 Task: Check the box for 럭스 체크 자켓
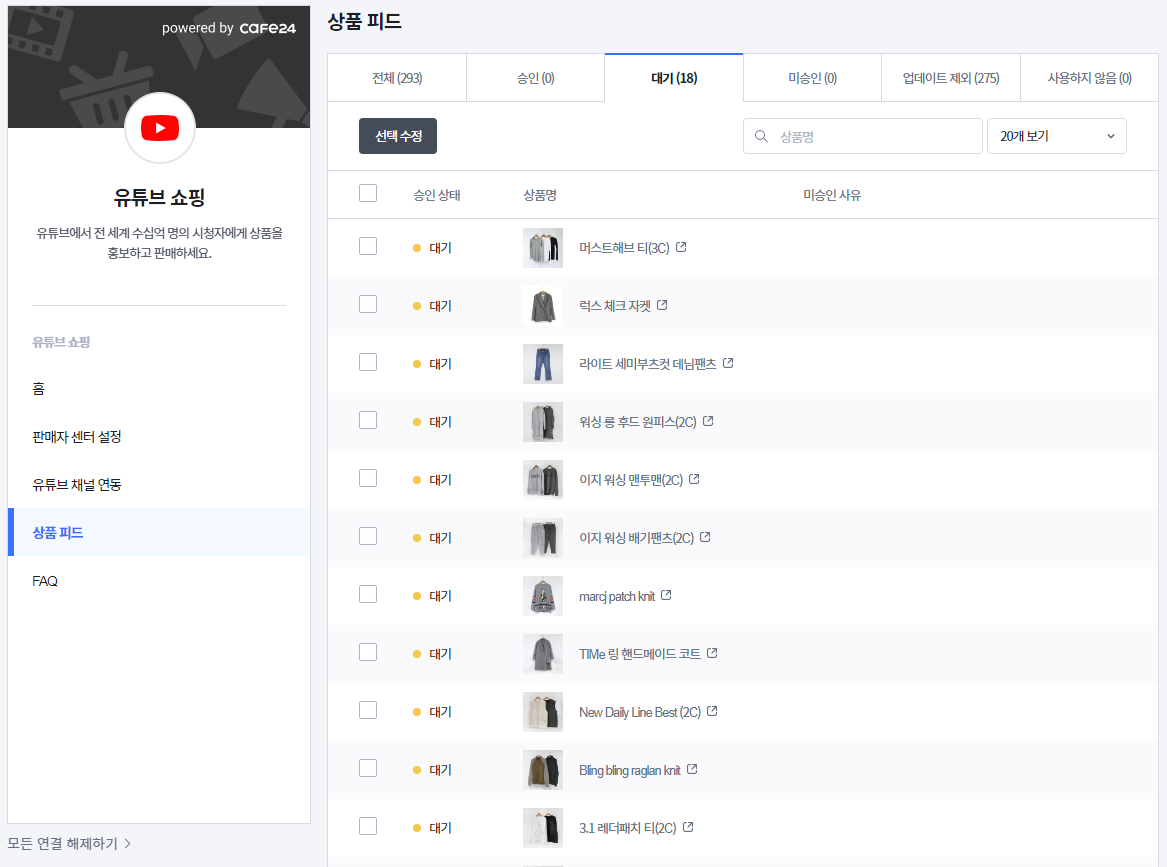[x=368, y=304]
